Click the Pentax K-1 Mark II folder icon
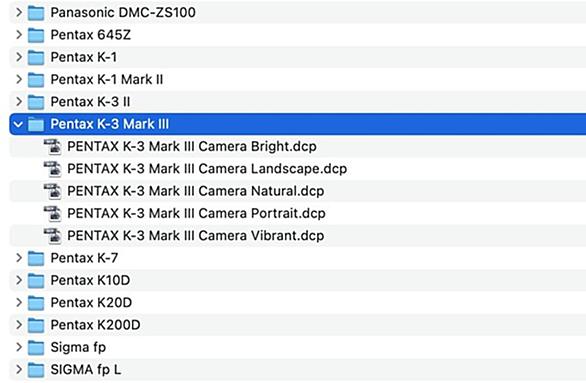 [36, 80]
